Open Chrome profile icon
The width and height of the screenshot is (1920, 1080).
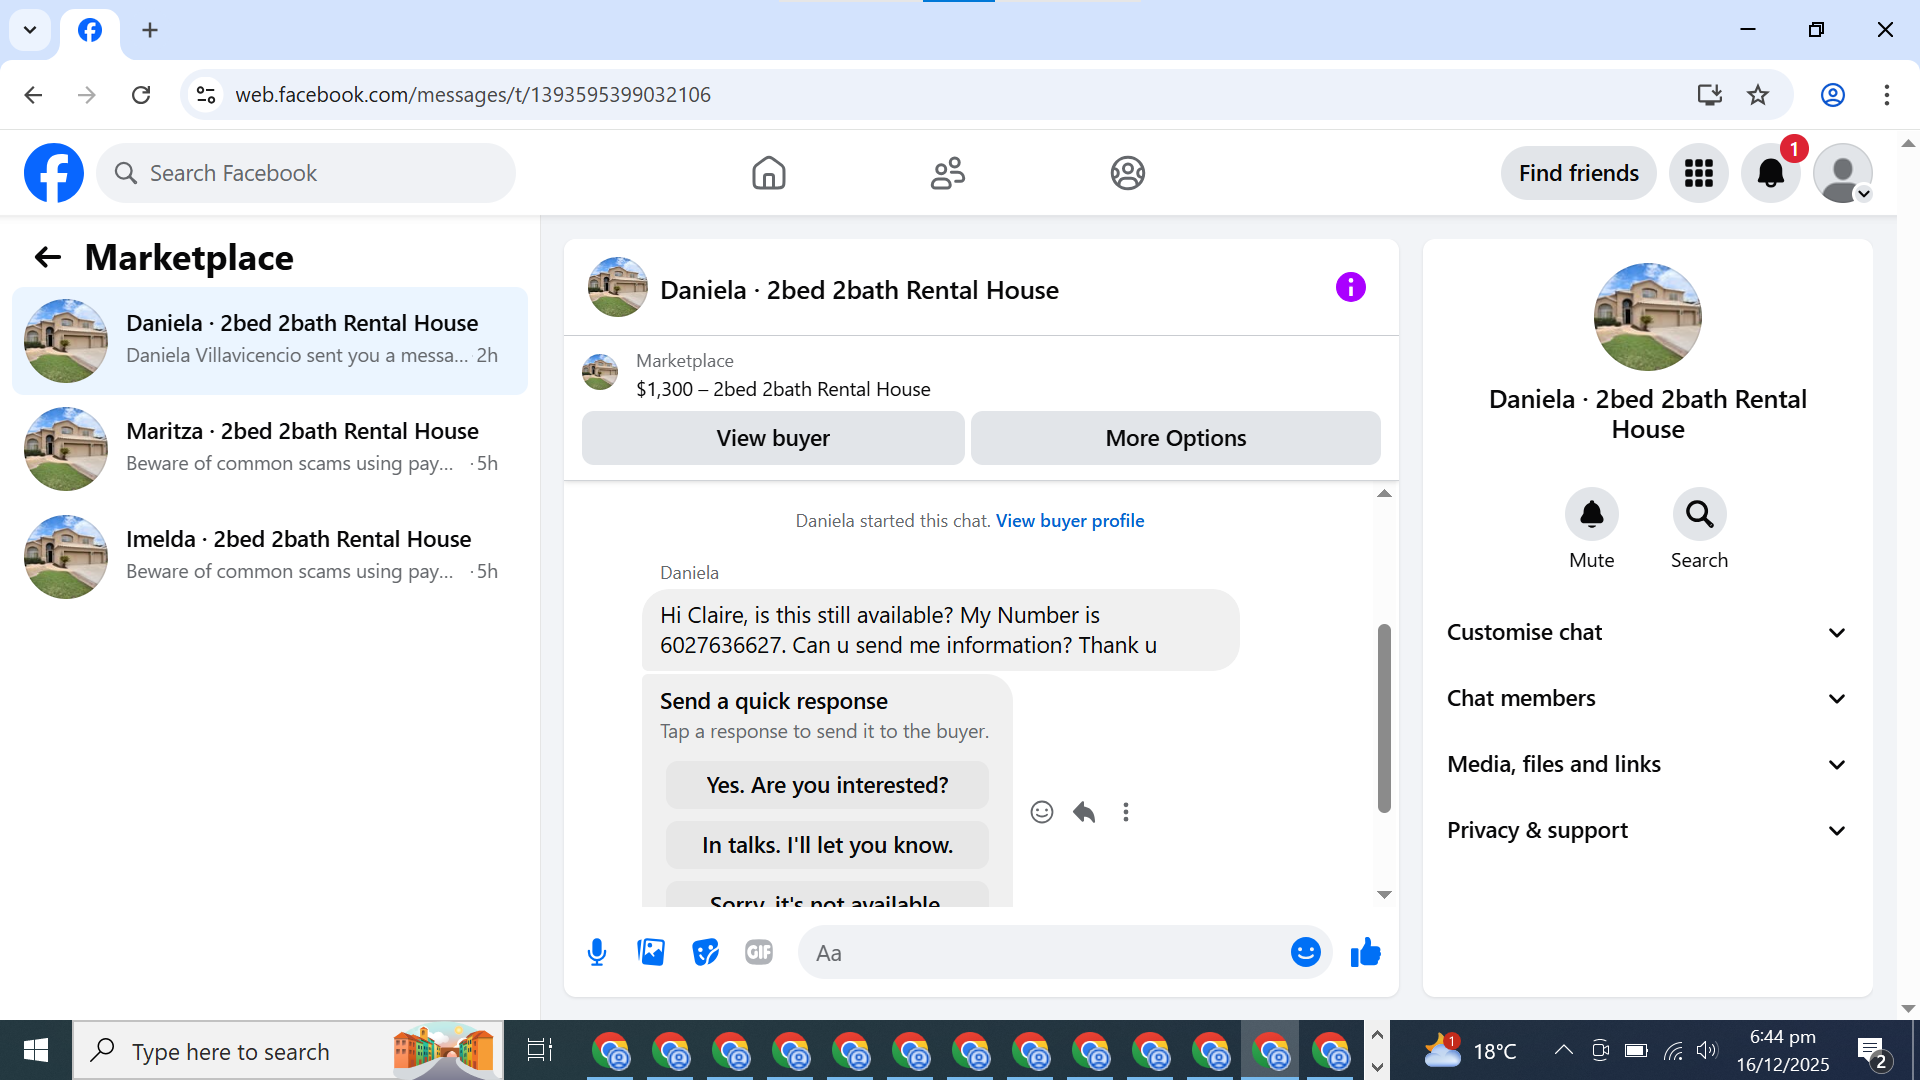[1833, 95]
